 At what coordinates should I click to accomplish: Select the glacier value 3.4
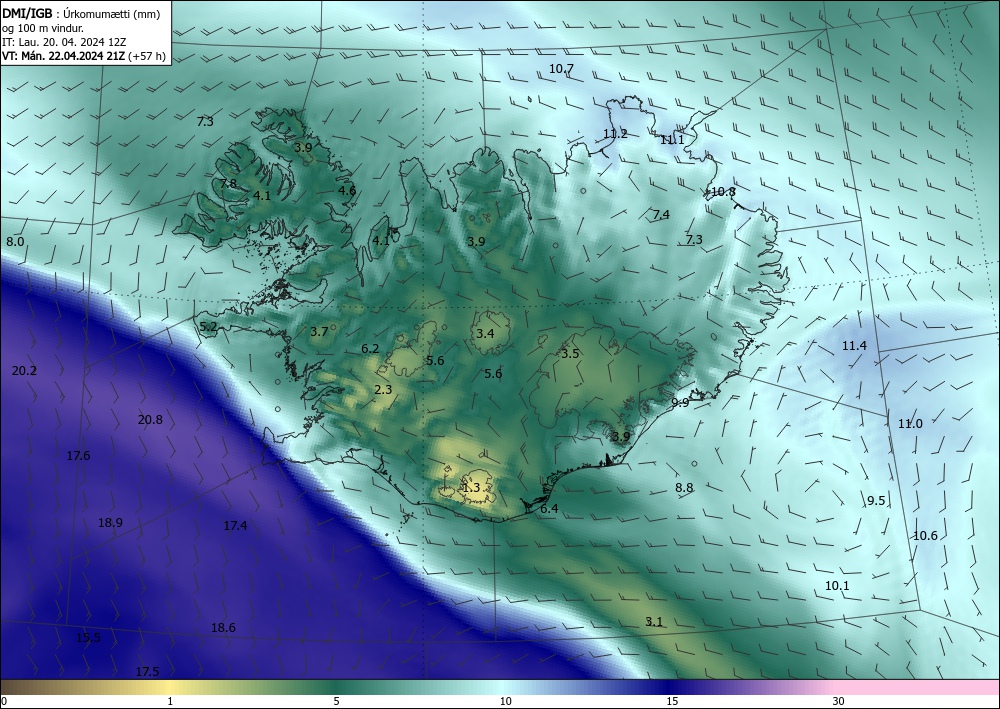coord(485,333)
